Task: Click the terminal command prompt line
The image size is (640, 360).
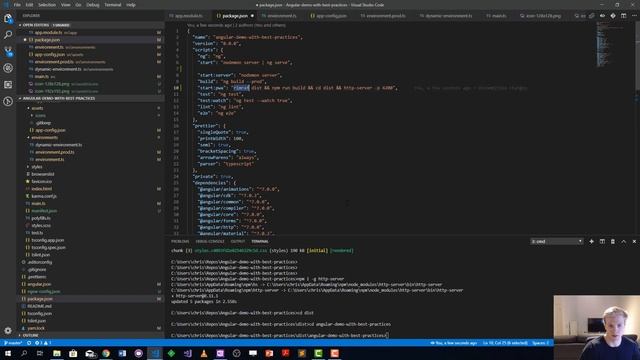Action: pyautogui.click(x=280, y=336)
